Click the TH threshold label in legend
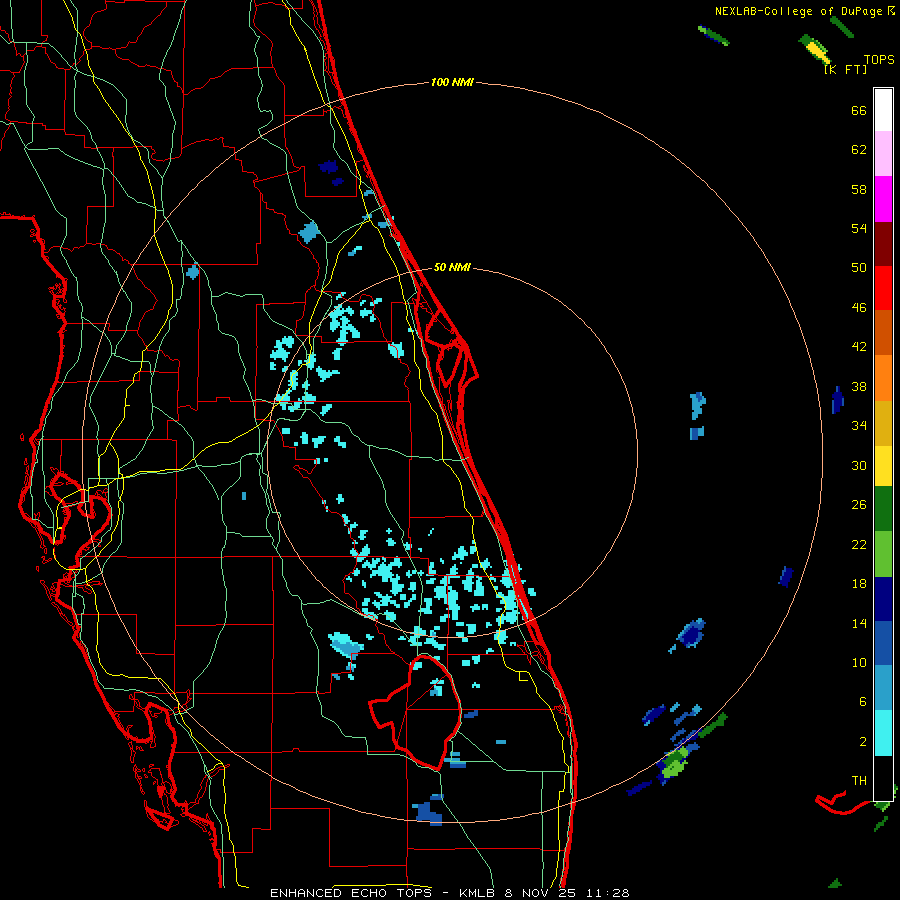 pos(859,780)
